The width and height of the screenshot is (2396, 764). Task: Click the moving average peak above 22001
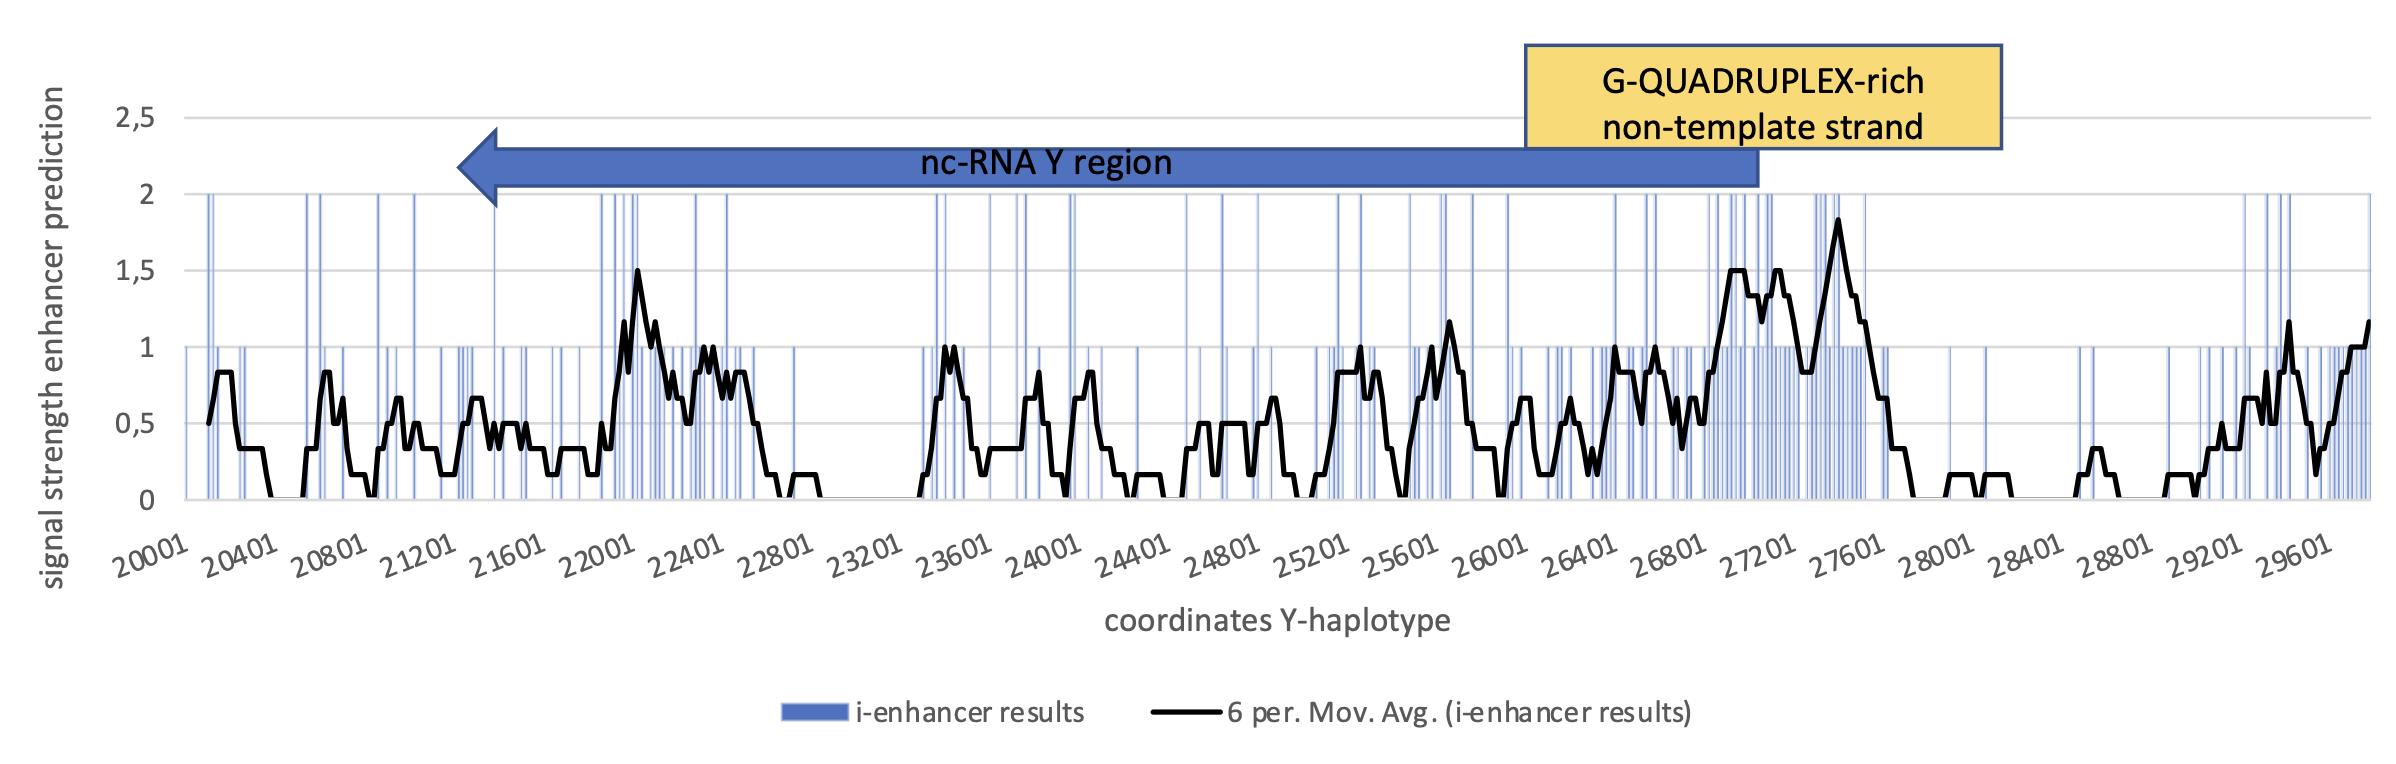[637, 271]
